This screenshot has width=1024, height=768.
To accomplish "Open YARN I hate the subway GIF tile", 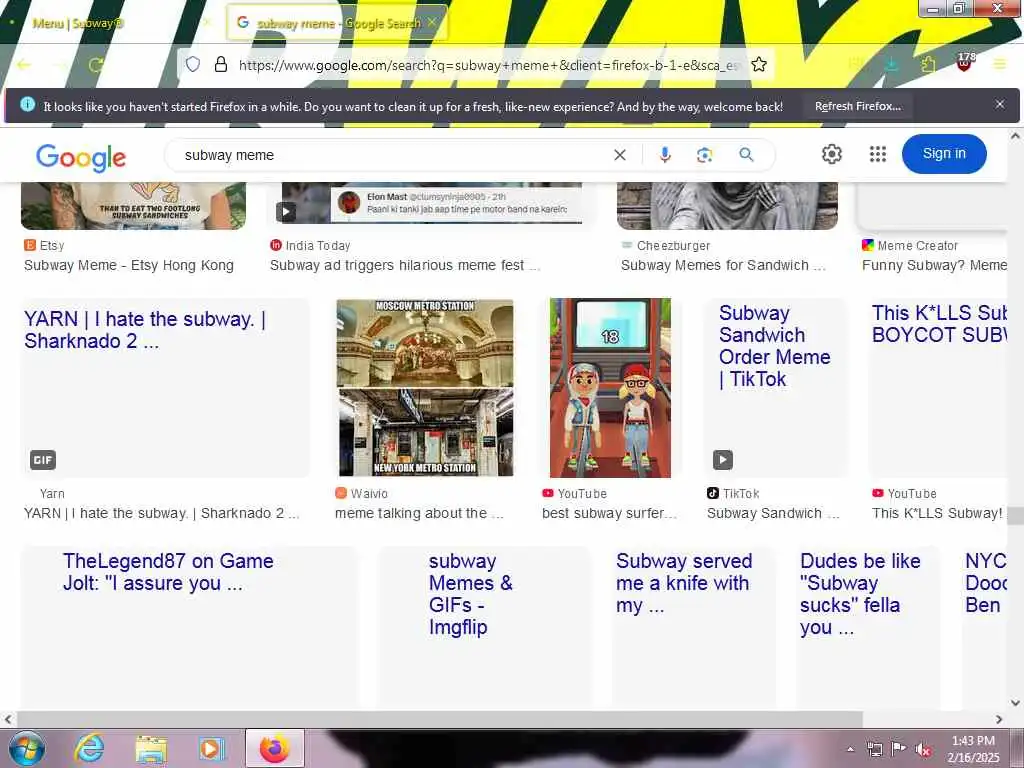I will pos(165,388).
